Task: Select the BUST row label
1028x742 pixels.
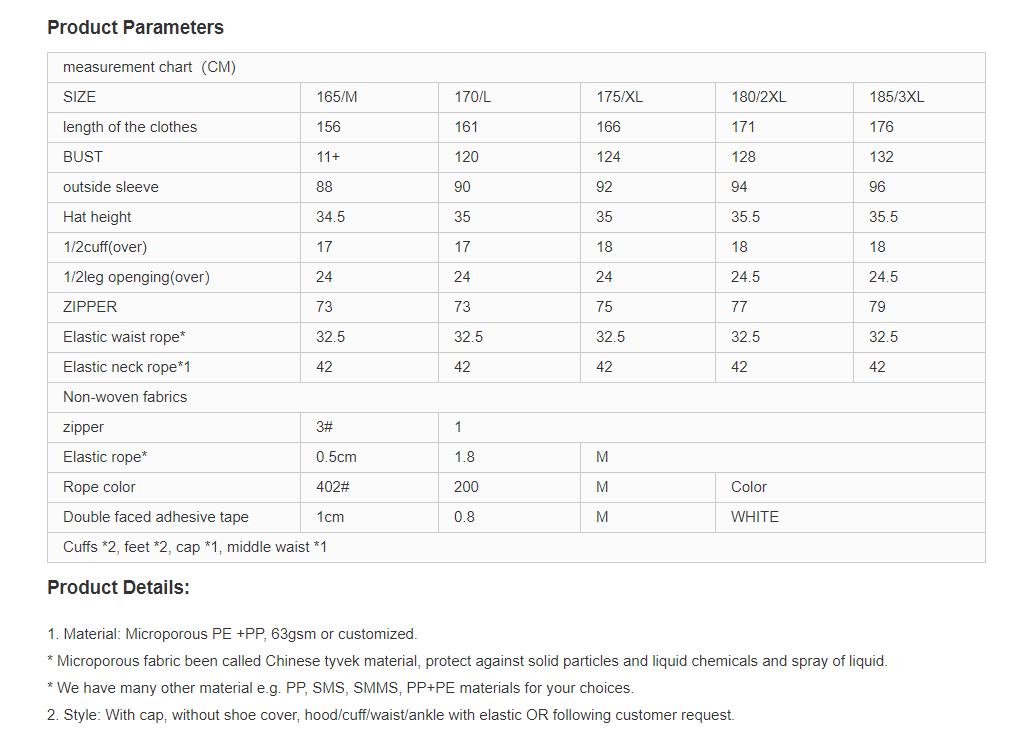Action: [x=83, y=157]
